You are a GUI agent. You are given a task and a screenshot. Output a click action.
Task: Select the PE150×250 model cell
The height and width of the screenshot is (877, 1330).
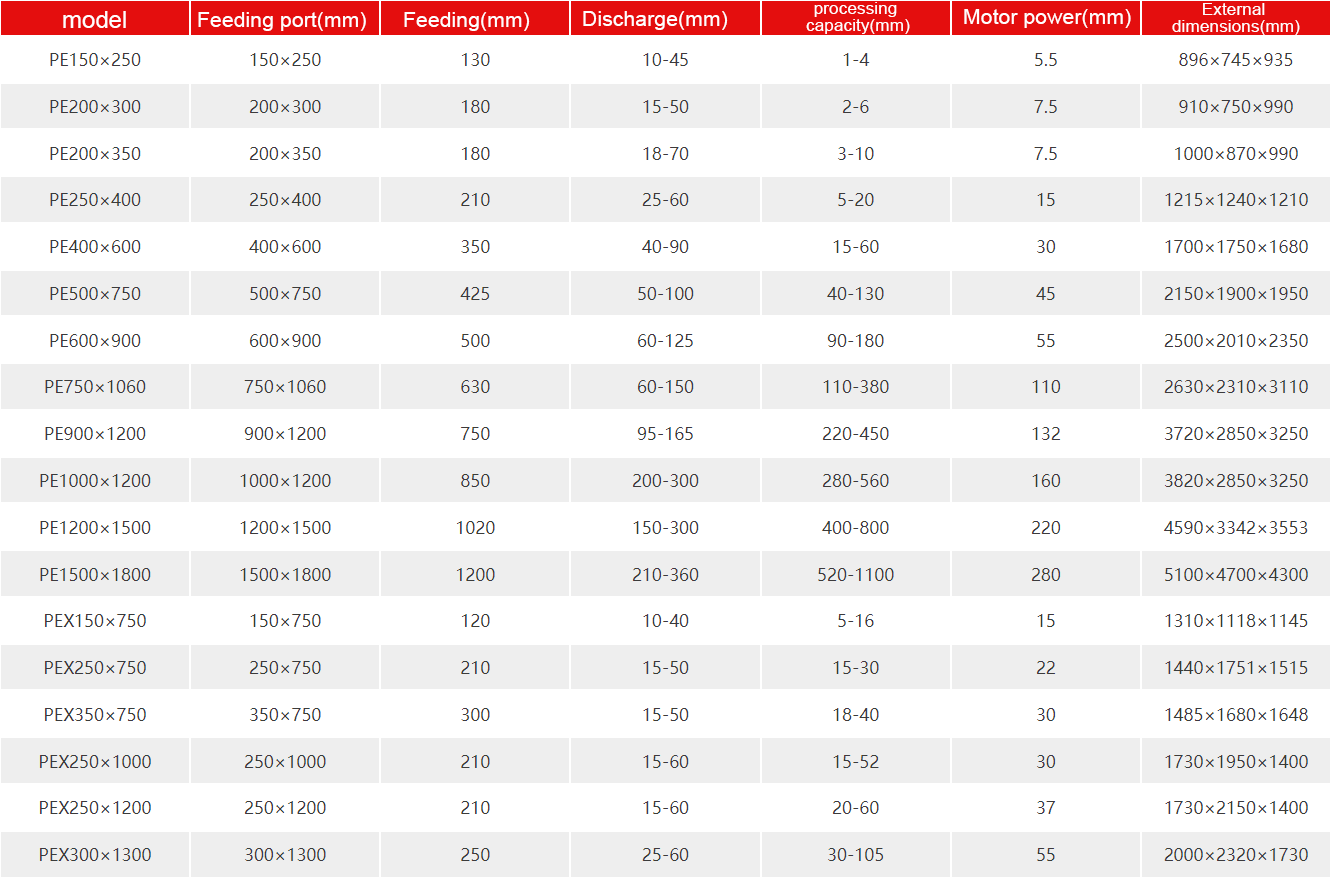[x=95, y=60]
